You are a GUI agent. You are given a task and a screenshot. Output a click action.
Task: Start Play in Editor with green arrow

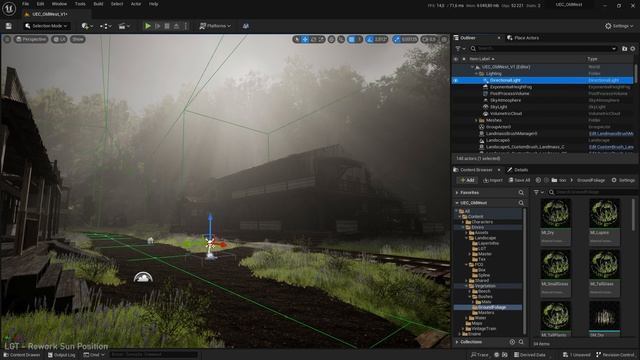tap(148, 26)
